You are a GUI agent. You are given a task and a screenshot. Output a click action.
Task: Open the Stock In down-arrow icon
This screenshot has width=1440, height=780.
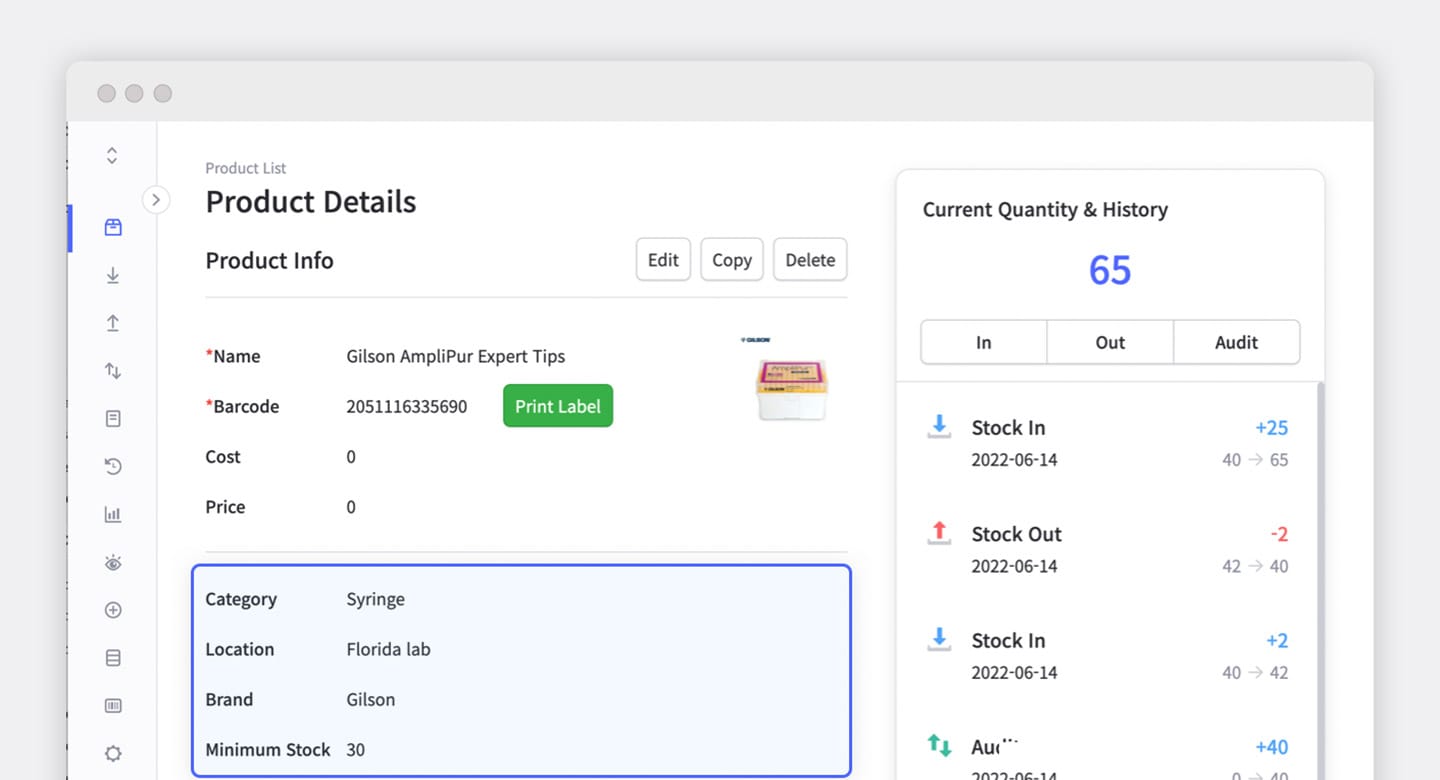(x=112, y=275)
